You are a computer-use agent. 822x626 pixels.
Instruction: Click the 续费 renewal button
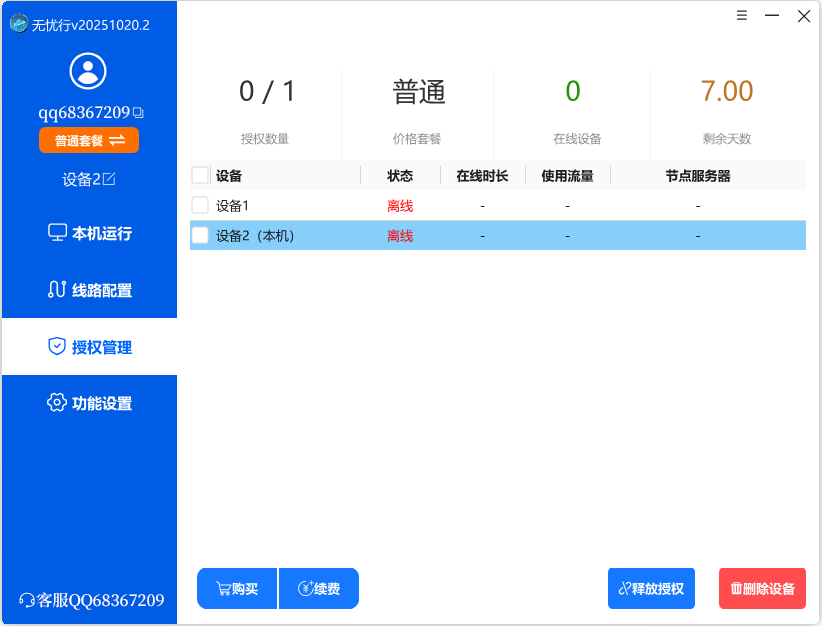[318, 588]
